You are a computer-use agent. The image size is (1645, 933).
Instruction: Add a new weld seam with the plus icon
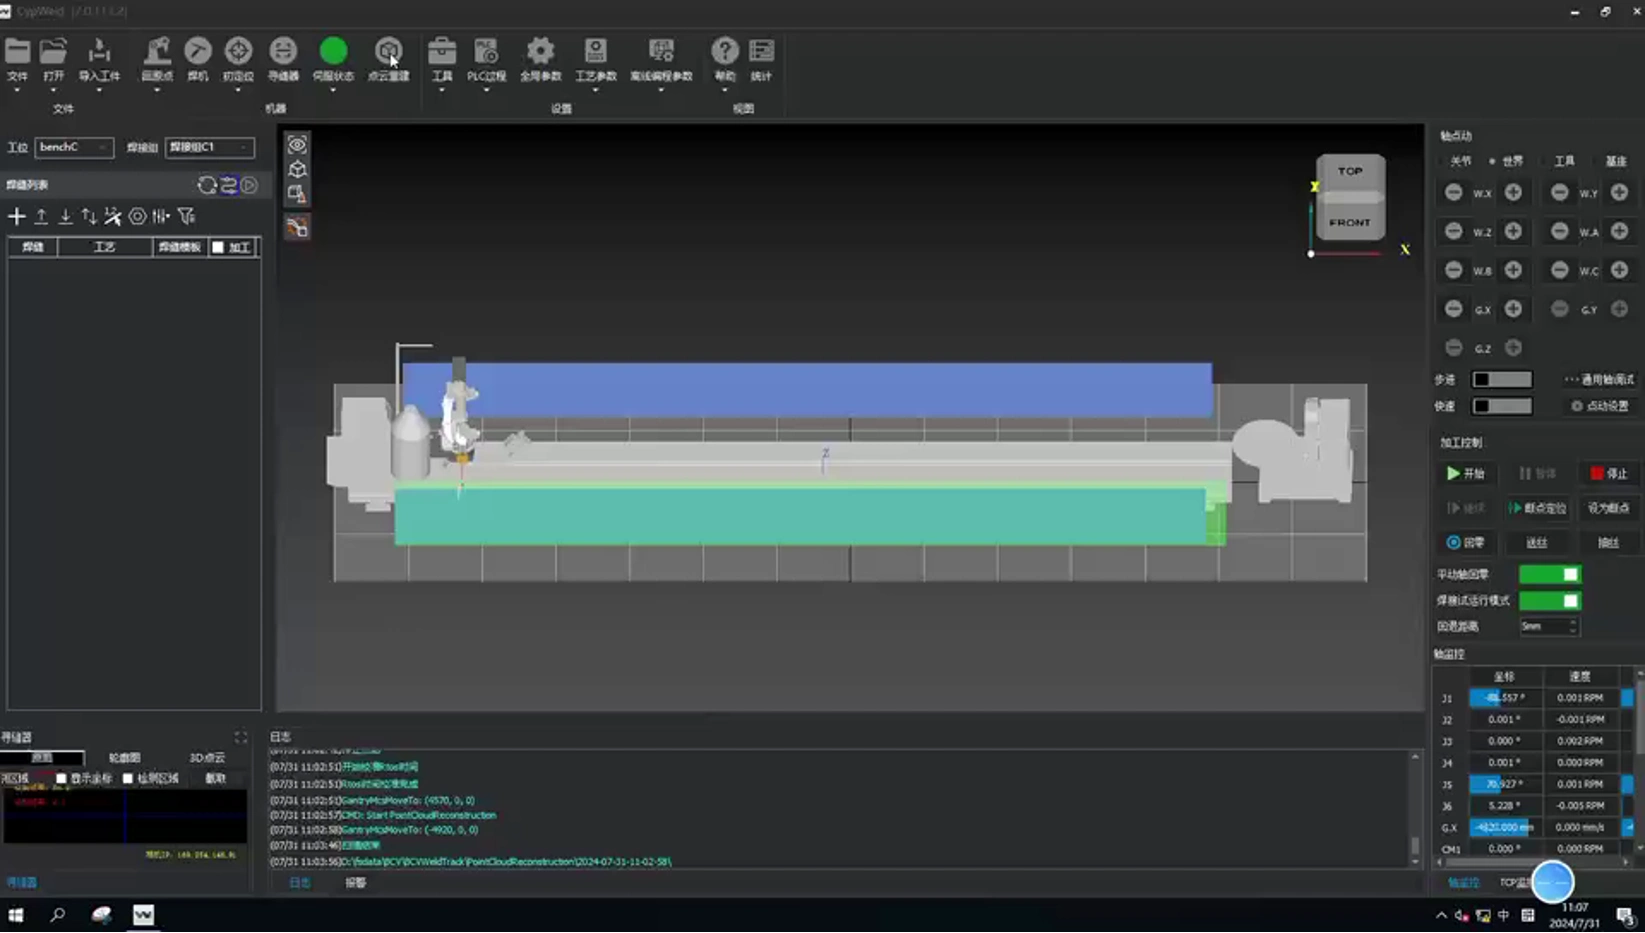click(16, 215)
